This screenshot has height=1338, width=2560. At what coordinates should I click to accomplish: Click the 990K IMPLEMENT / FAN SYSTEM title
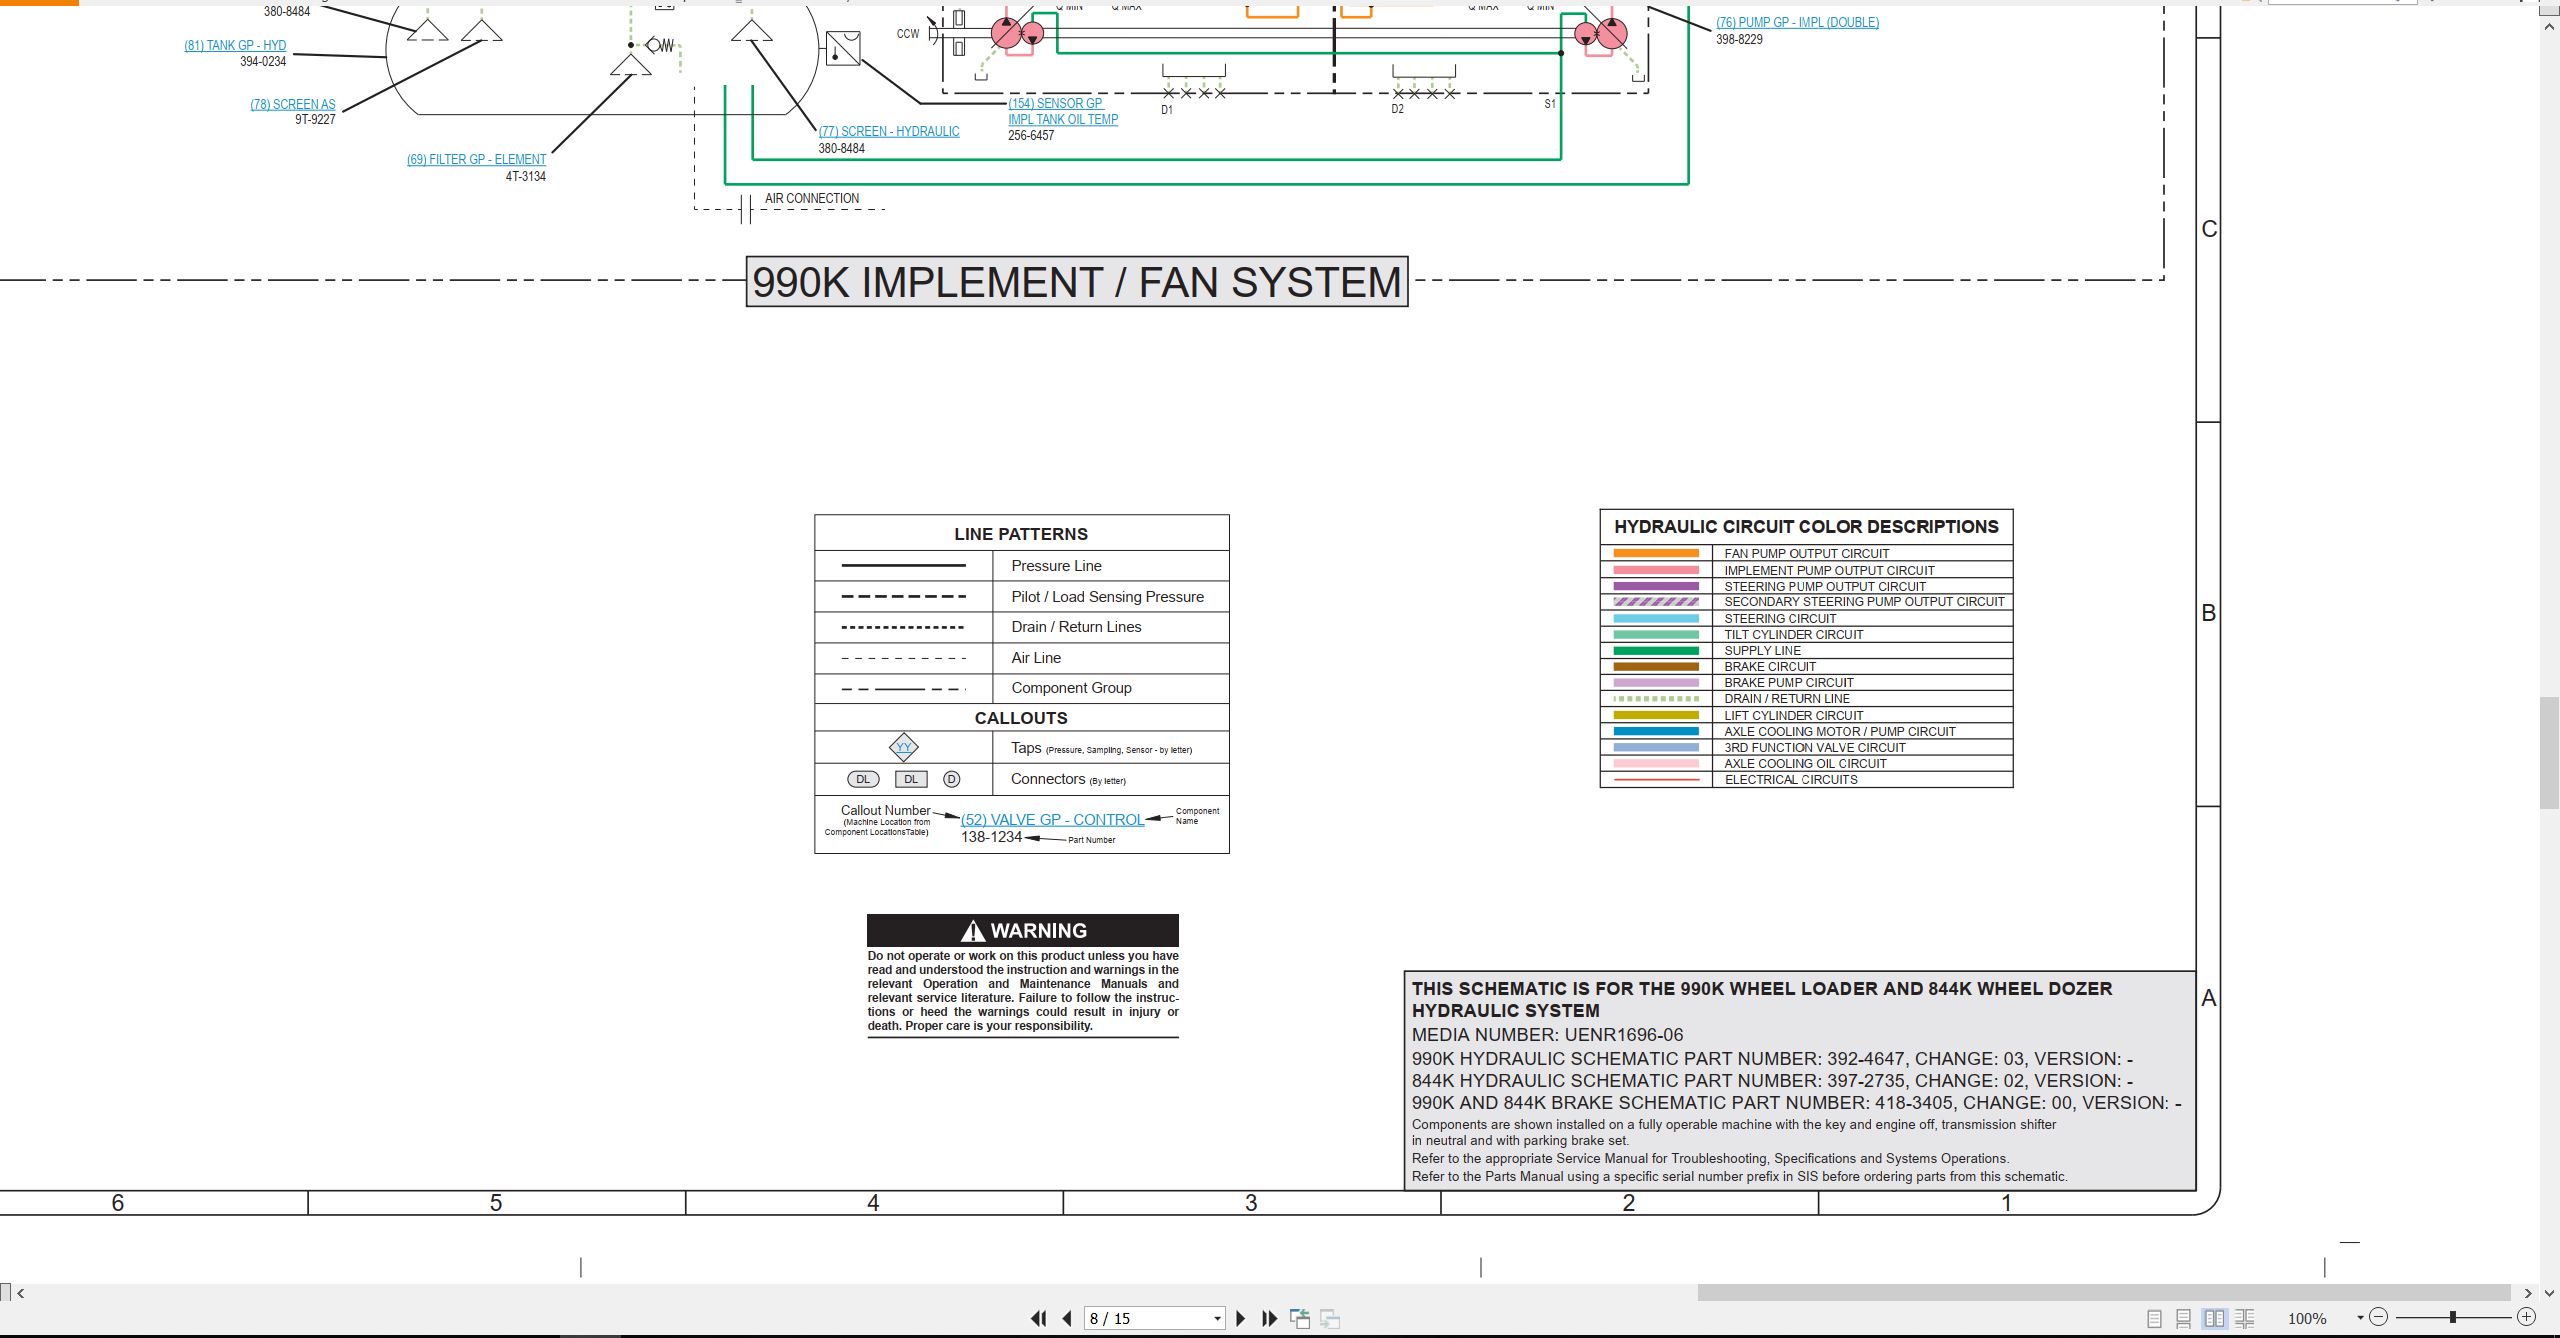[x=1077, y=282]
